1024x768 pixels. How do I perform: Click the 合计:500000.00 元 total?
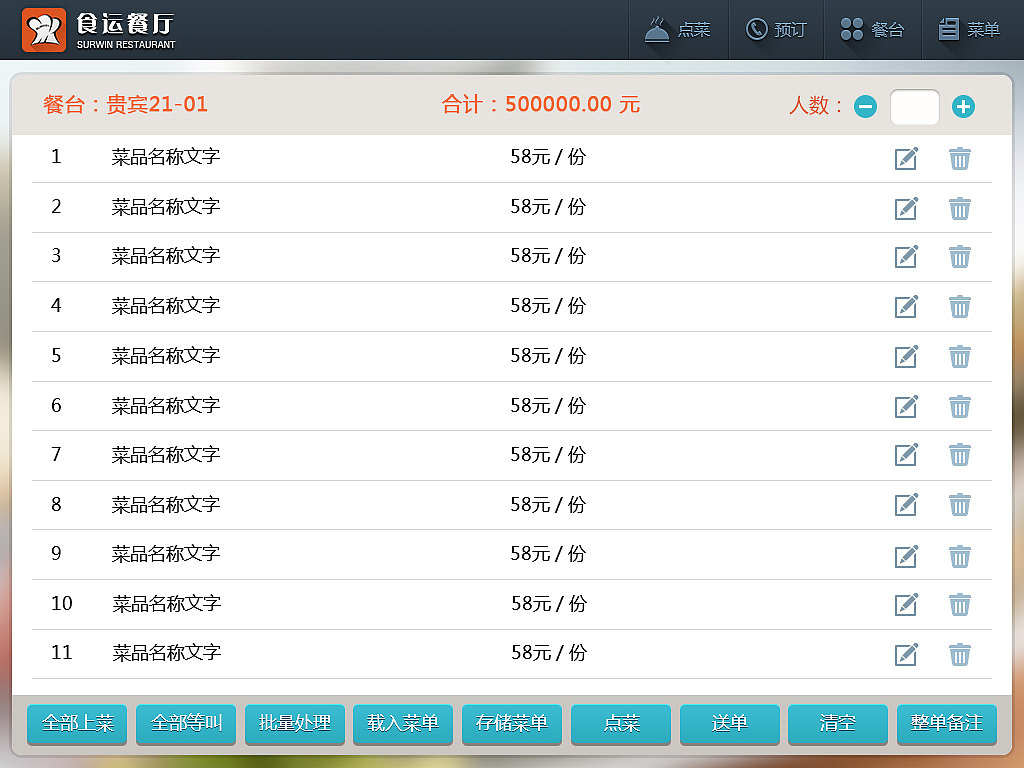541,104
